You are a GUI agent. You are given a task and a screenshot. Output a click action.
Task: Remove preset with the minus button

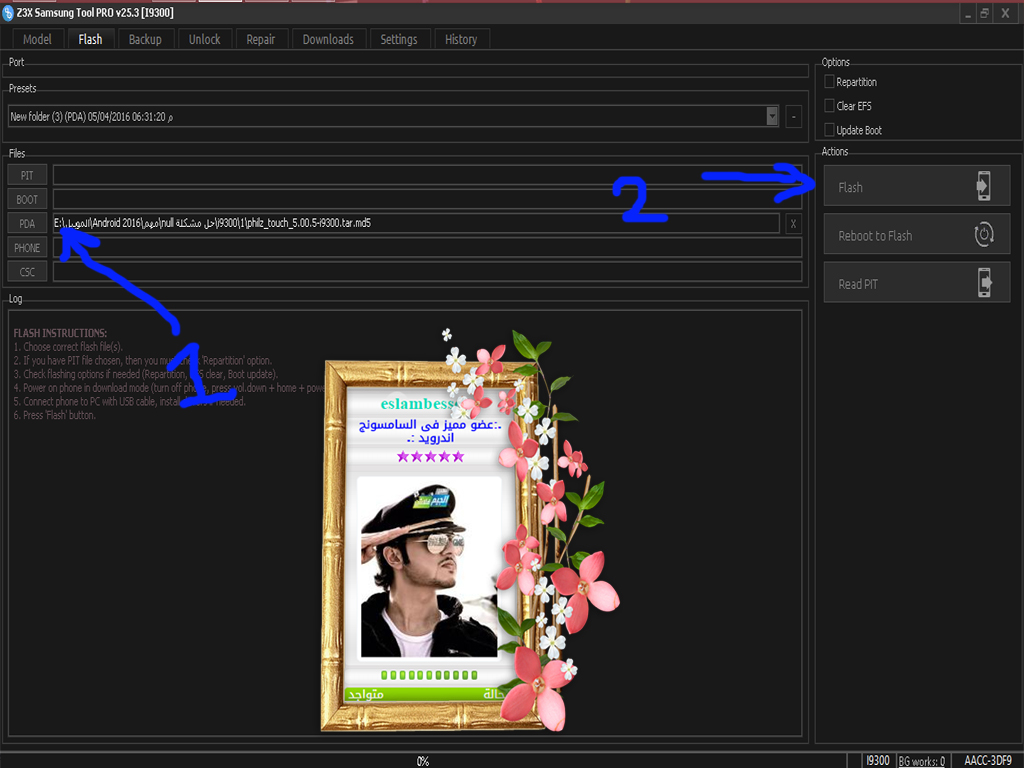click(793, 117)
